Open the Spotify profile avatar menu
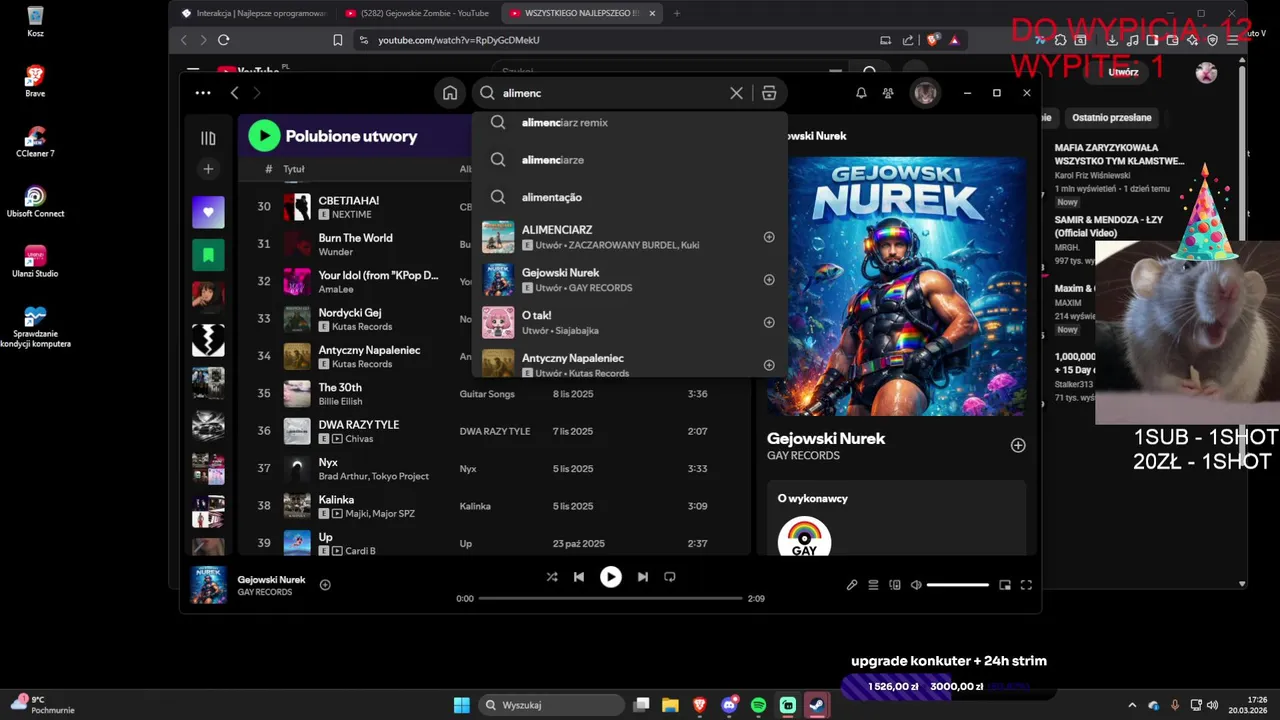The image size is (1280, 720). 925,93
